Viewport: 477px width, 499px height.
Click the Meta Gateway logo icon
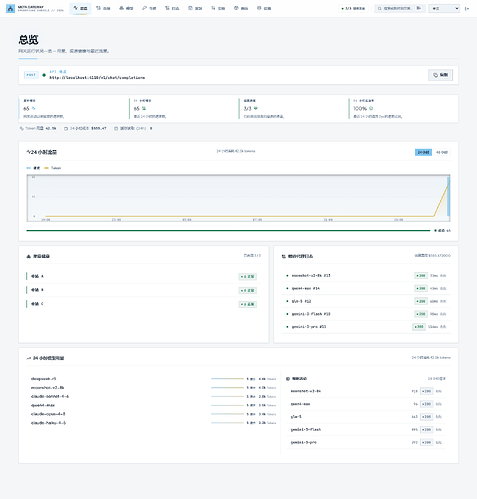[x=10, y=8]
